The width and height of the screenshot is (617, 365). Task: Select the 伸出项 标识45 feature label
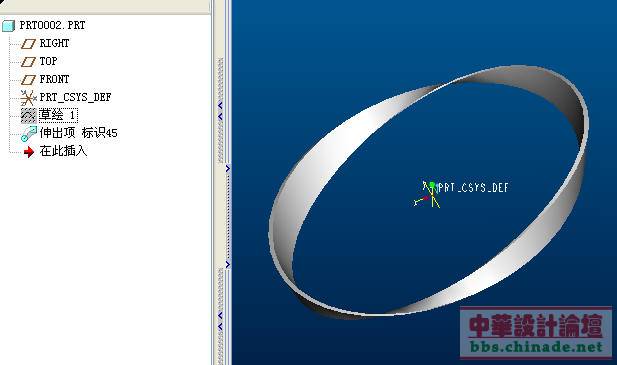tap(78, 133)
